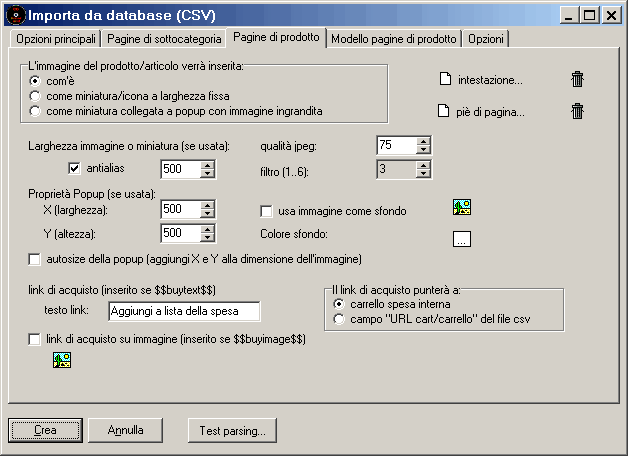Click the application icon in title bar
The height and width of the screenshot is (456, 628).
pos(13,15)
